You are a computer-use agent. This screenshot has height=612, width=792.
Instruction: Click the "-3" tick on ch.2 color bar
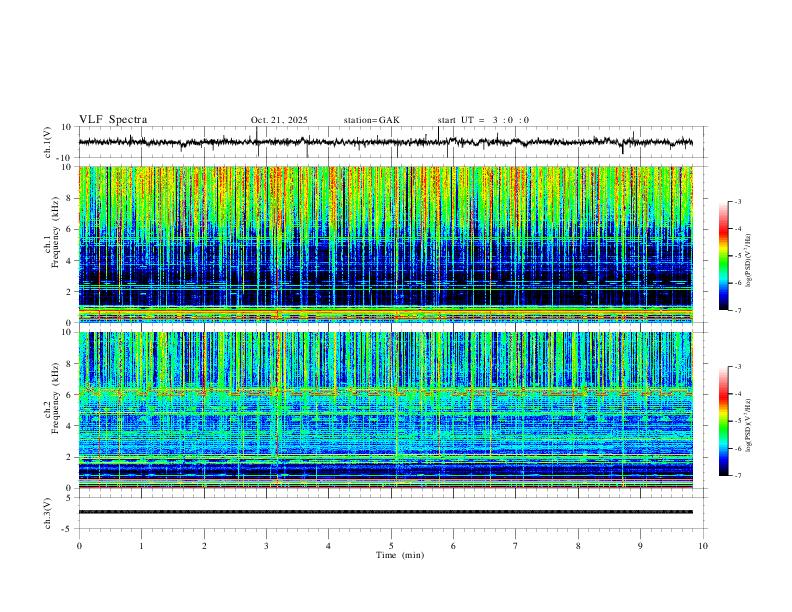click(737, 367)
